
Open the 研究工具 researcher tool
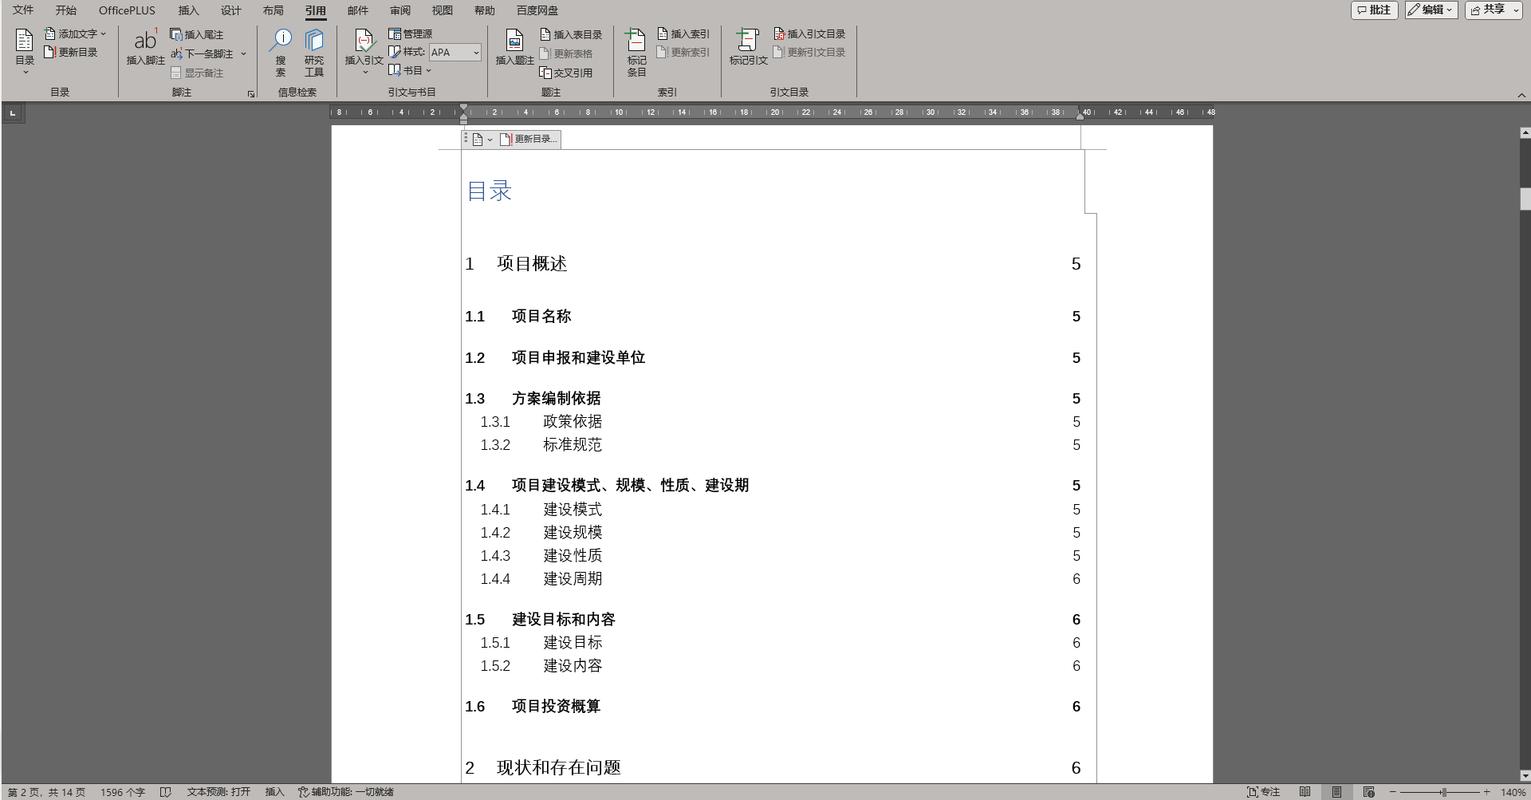click(314, 52)
